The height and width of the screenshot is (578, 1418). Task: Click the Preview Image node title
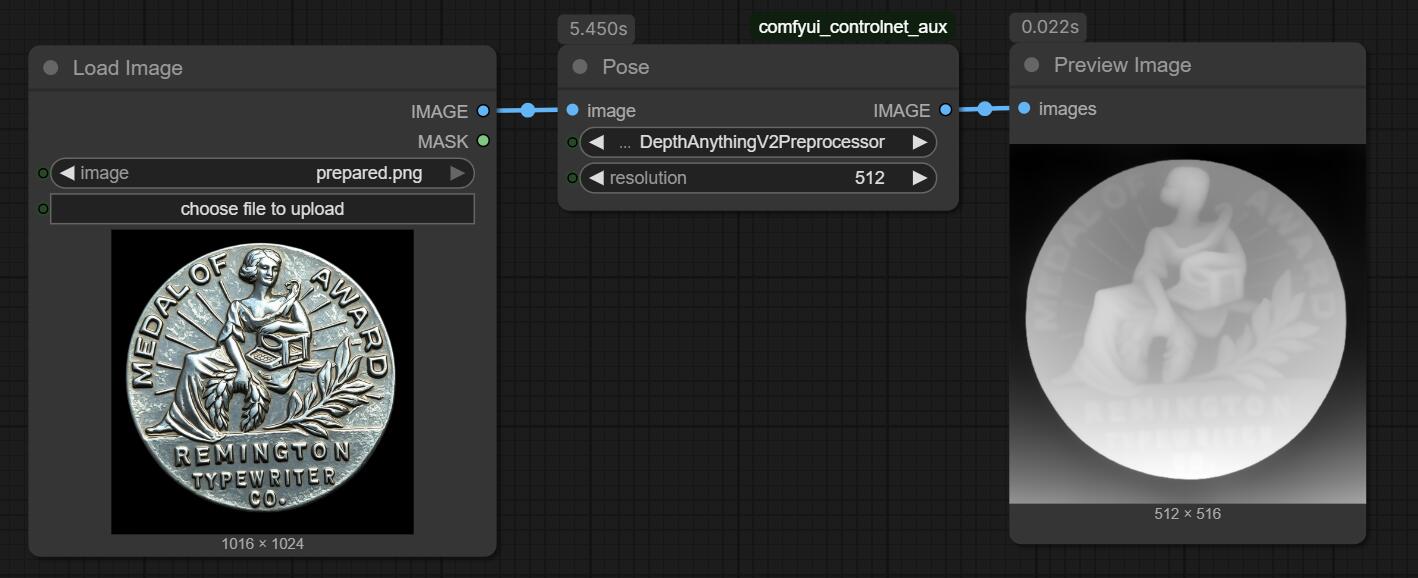click(1122, 65)
